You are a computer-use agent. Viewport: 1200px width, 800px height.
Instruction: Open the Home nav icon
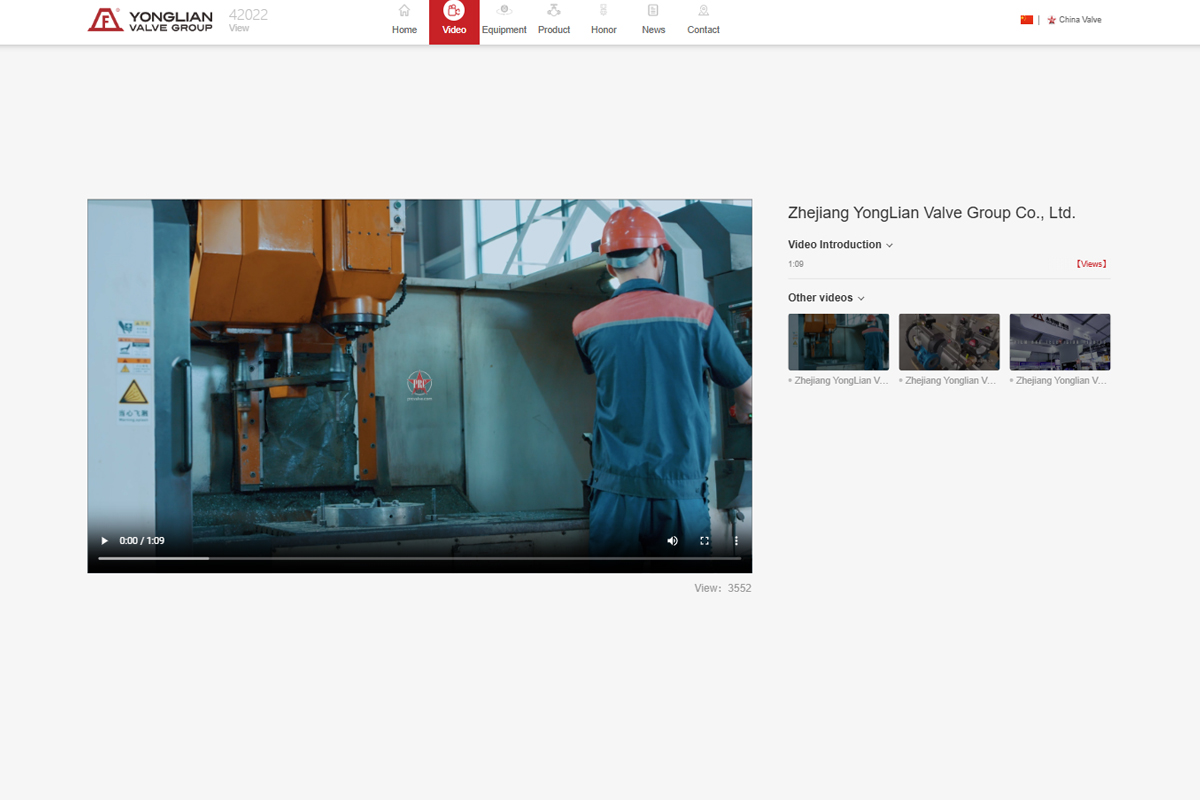tap(404, 11)
